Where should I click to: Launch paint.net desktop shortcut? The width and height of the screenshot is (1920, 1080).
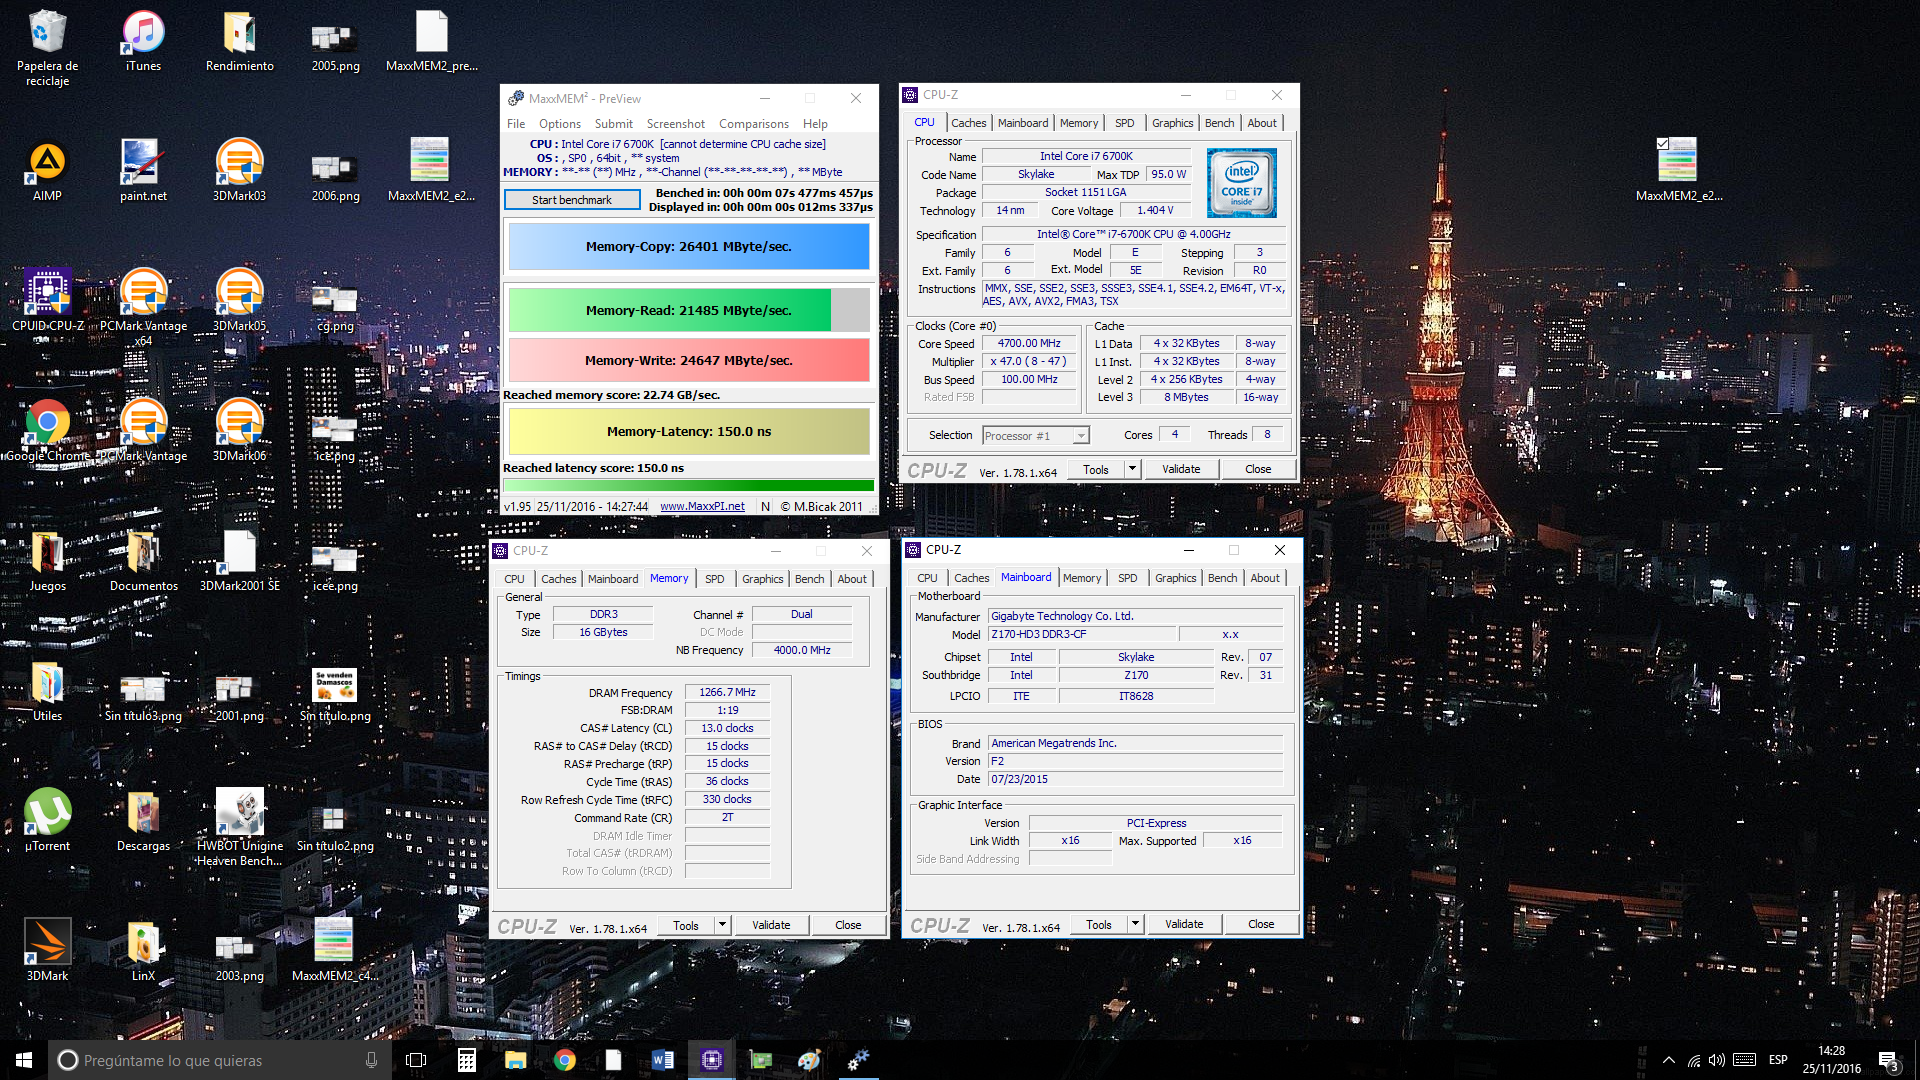point(143,172)
